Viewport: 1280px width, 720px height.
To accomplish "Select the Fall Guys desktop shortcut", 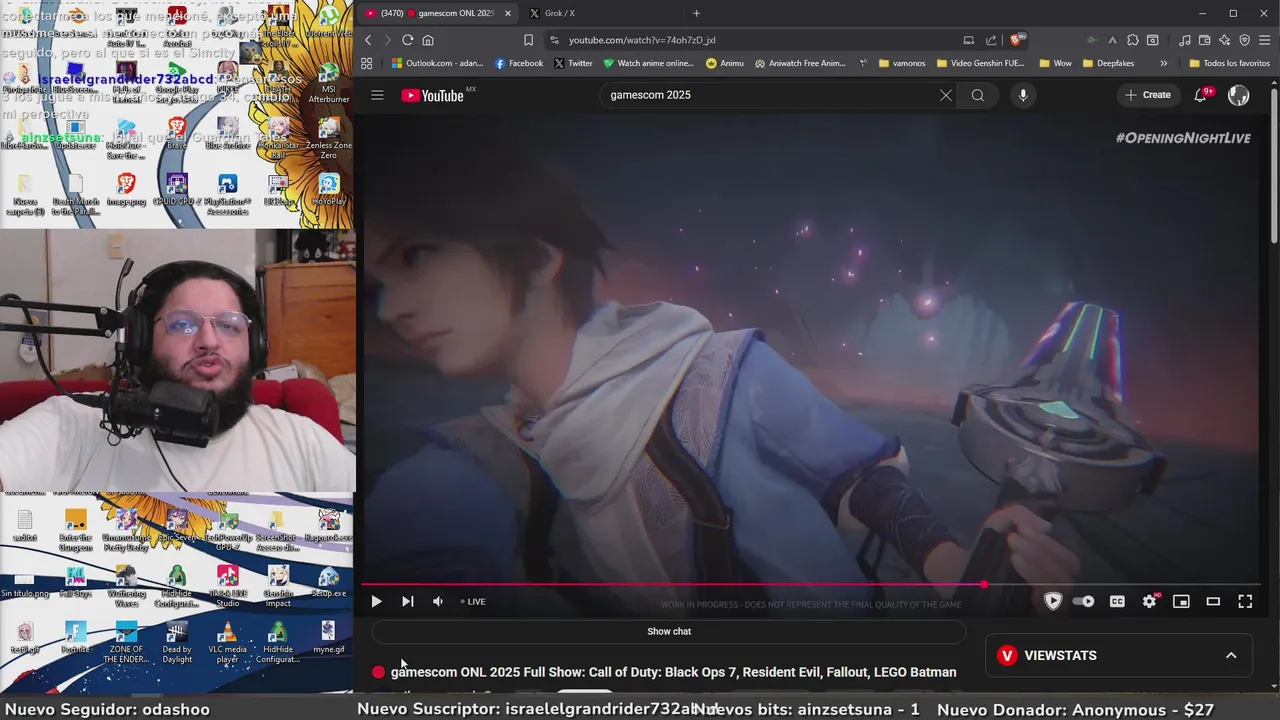I will point(75,581).
